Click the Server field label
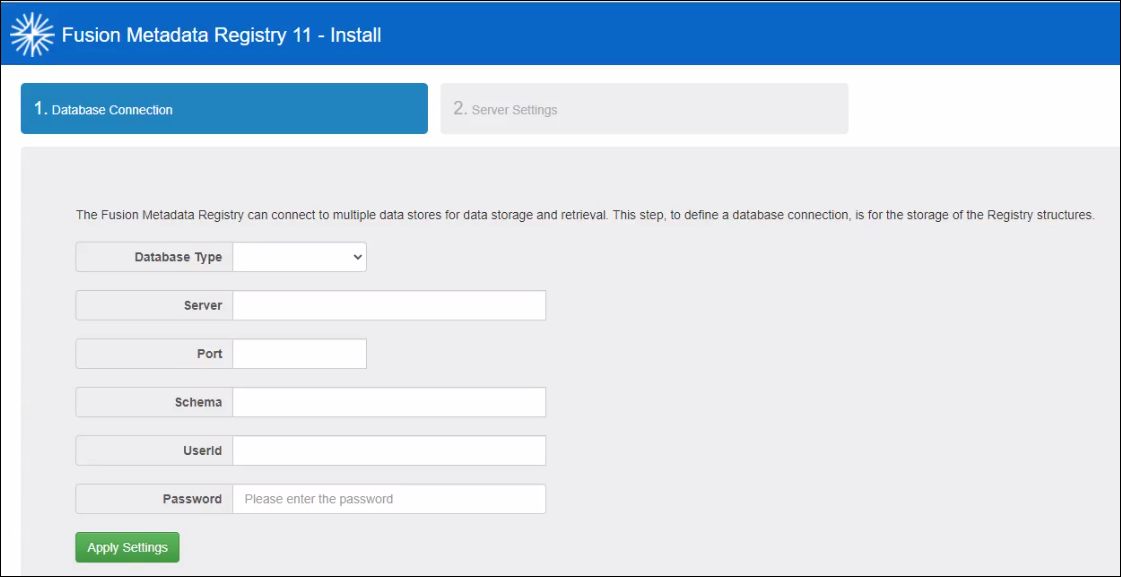This screenshot has width=1121, height=577. 202,306
